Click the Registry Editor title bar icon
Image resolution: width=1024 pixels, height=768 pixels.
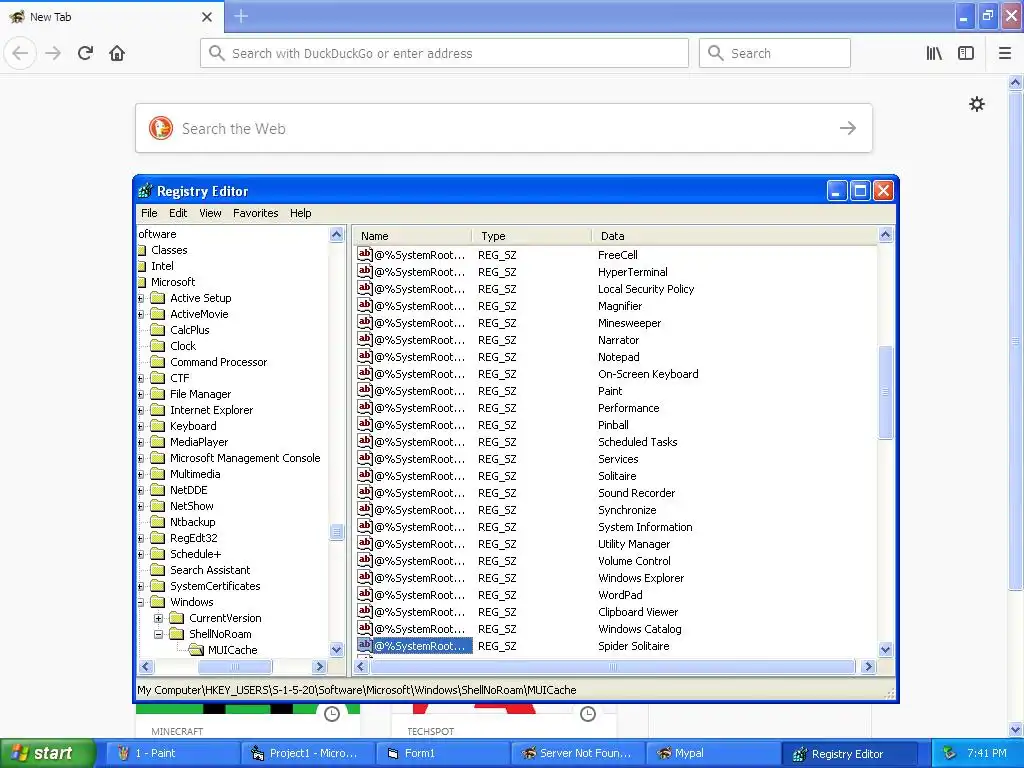145,191
